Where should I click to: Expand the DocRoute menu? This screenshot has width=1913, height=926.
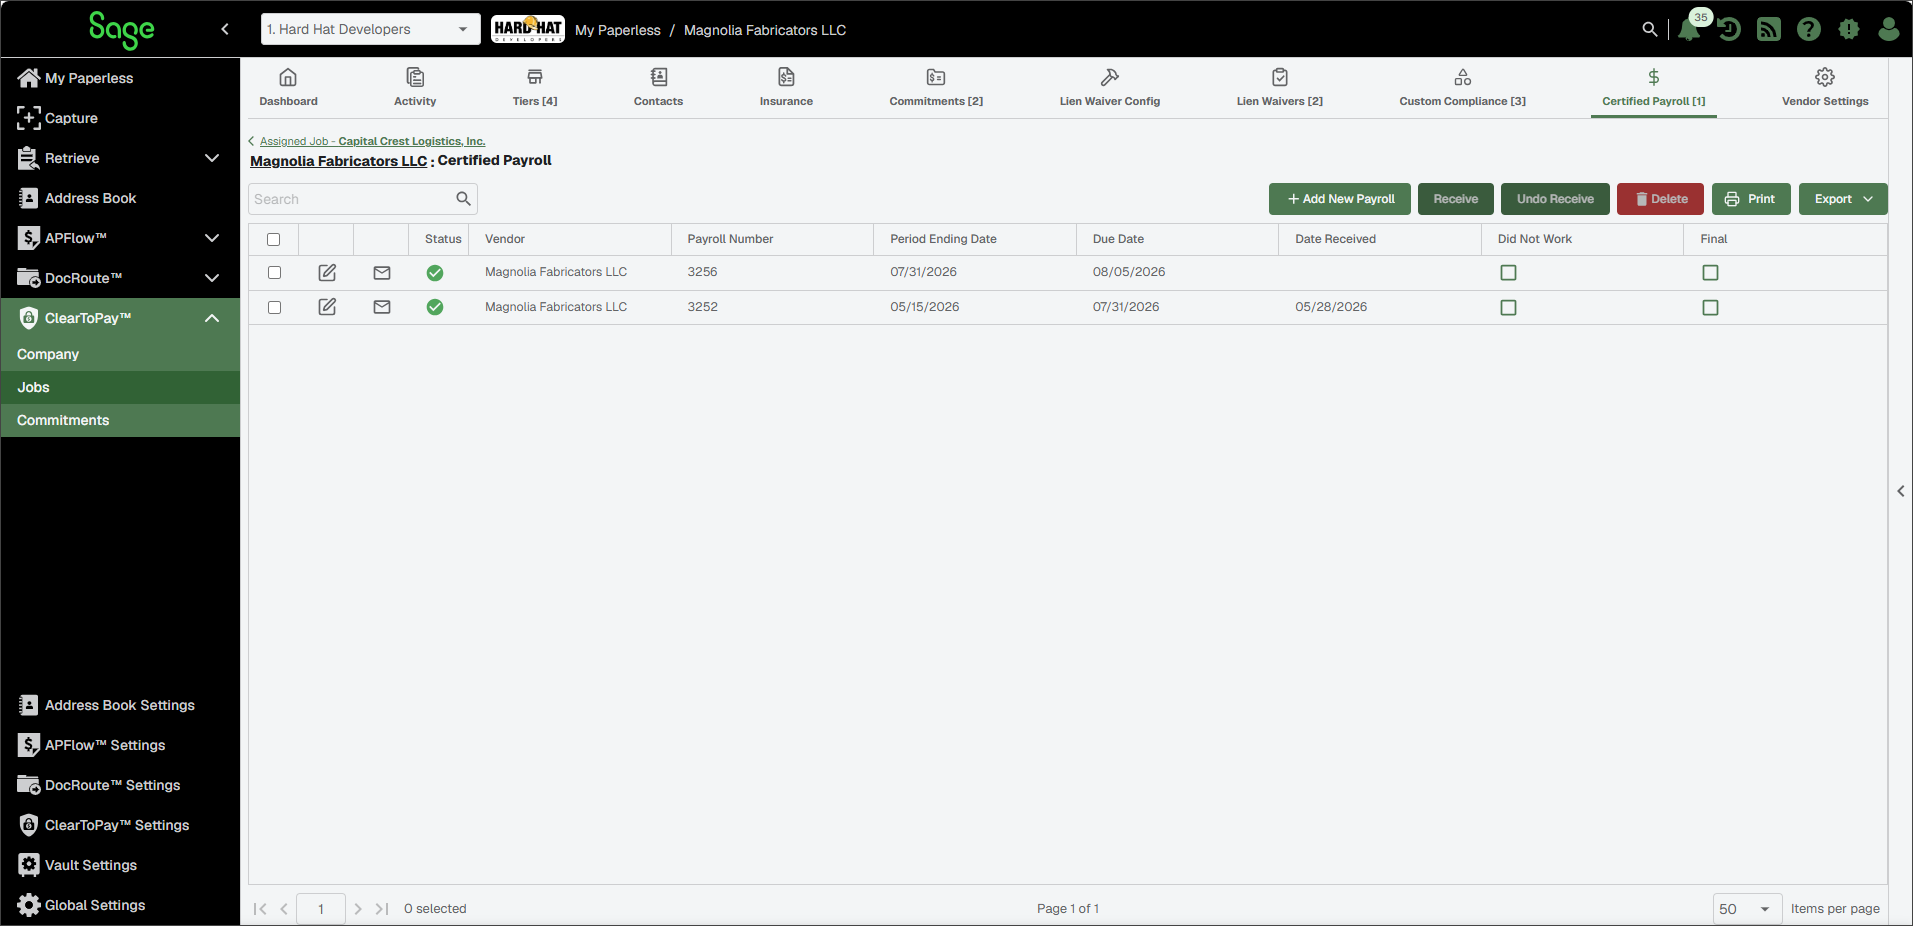212,278
